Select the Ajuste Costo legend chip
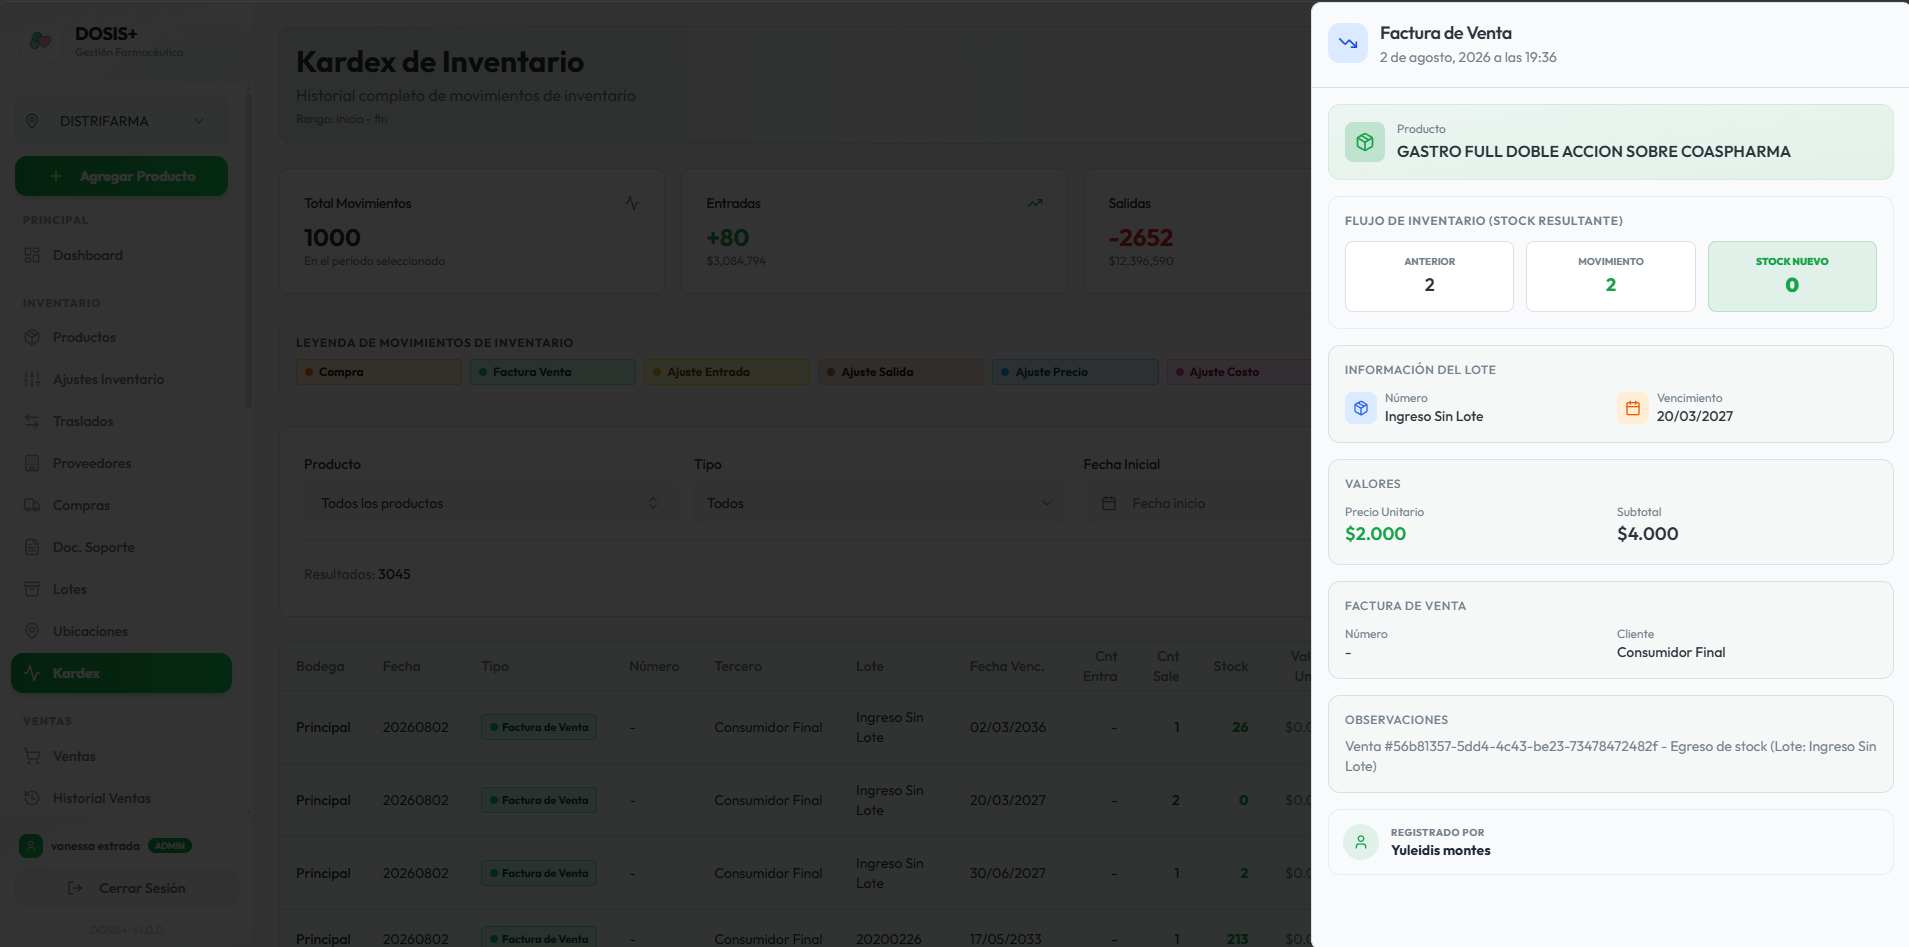Viewport: 1909px width, 947px height. click(x=1240, y=372)
